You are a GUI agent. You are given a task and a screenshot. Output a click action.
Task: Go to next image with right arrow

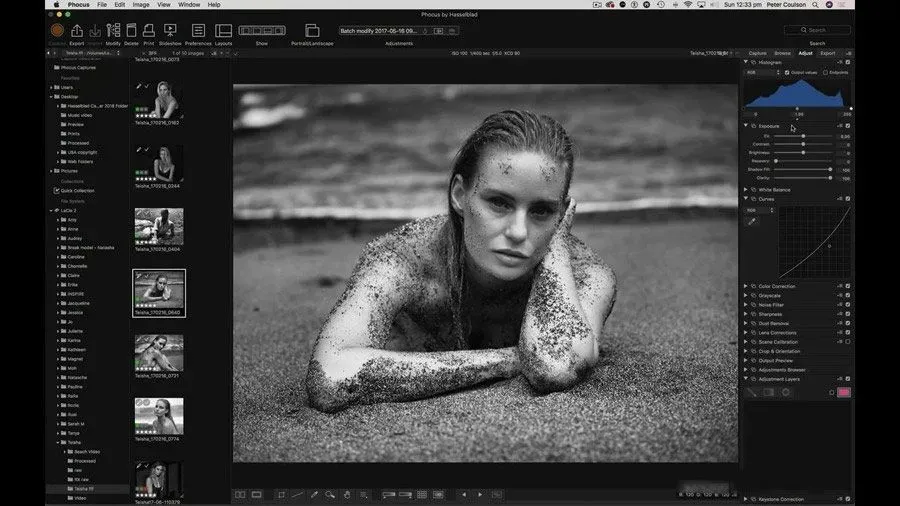pyautogui.click(x=480, y=495)
